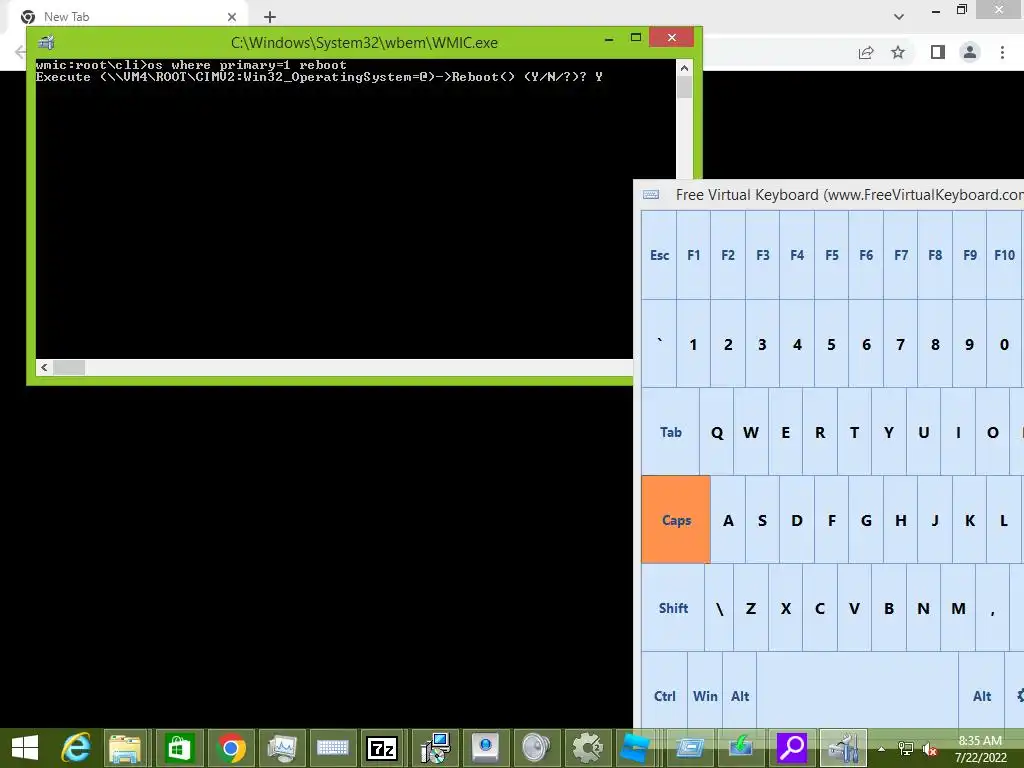Launch Internet Explorer from taskbar
The image size is (1024, 768).
(x=76, y=748)
